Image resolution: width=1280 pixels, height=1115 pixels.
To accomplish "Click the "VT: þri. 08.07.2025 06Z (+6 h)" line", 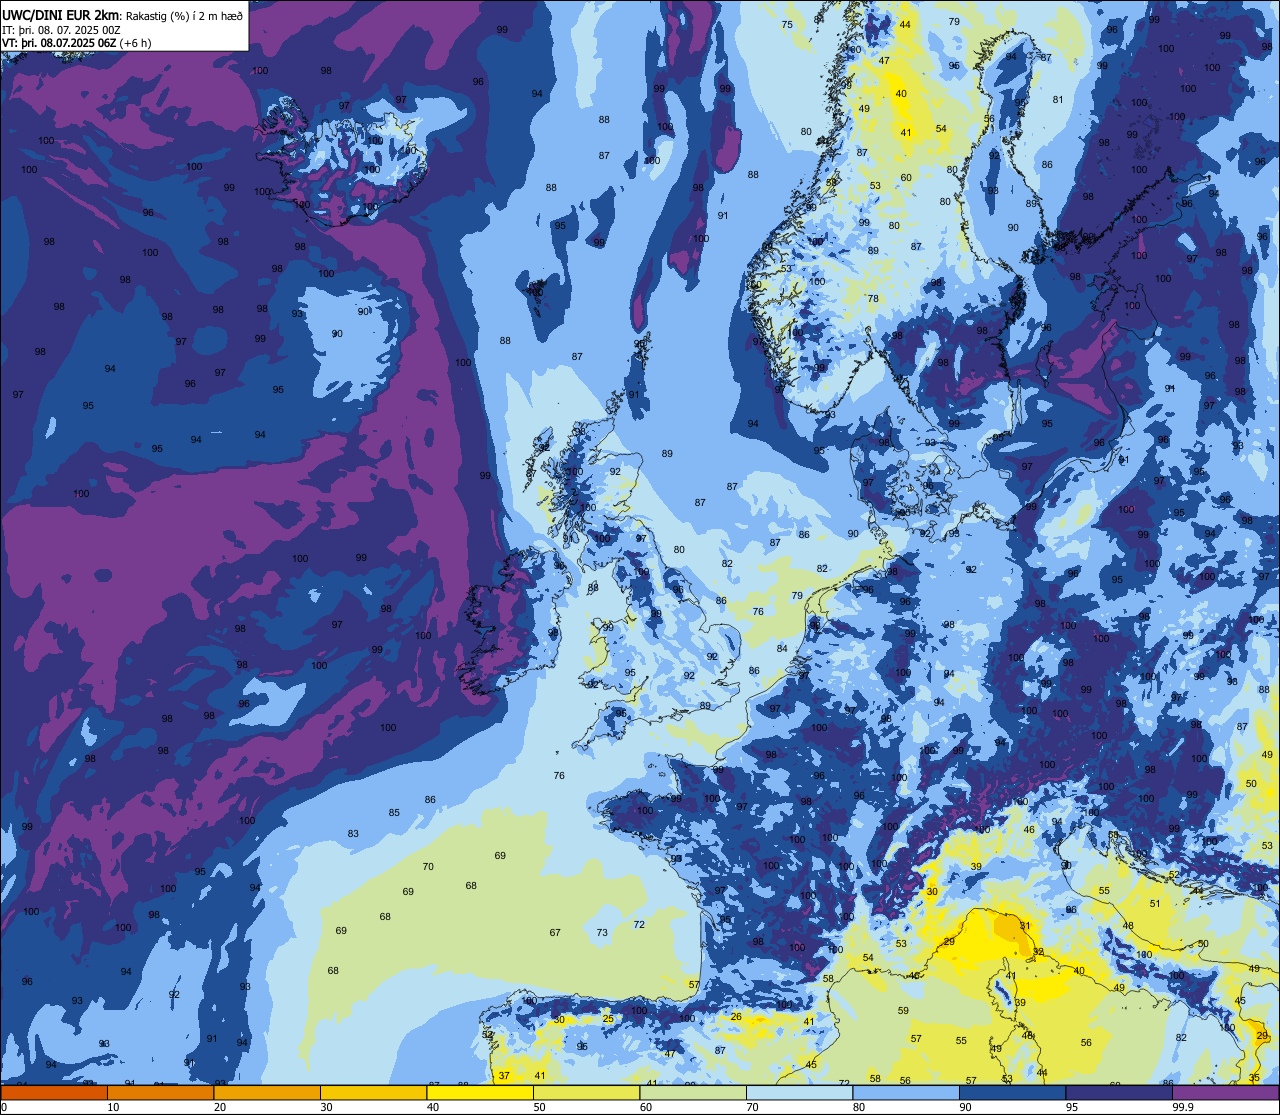I will coord(77,43).
